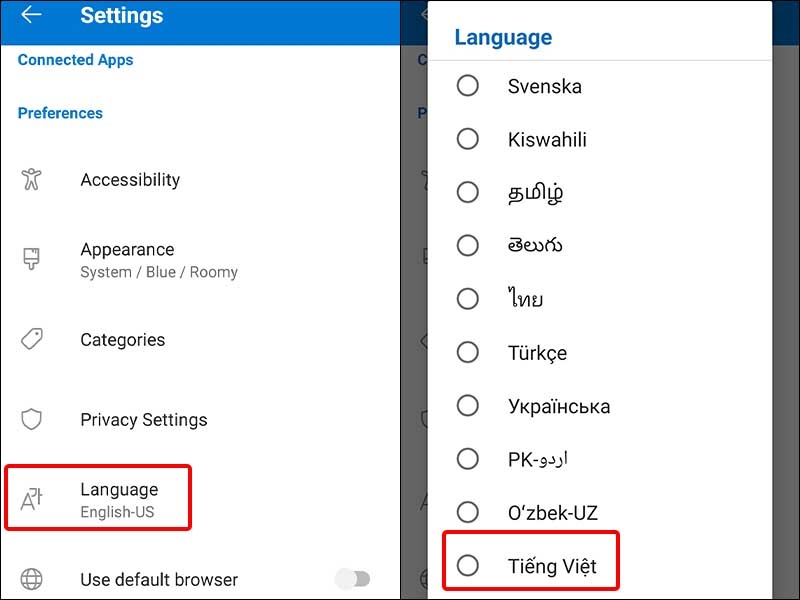Open Privacy Settings
Viewport: 800px width, 600px height.
click(144, 420)
